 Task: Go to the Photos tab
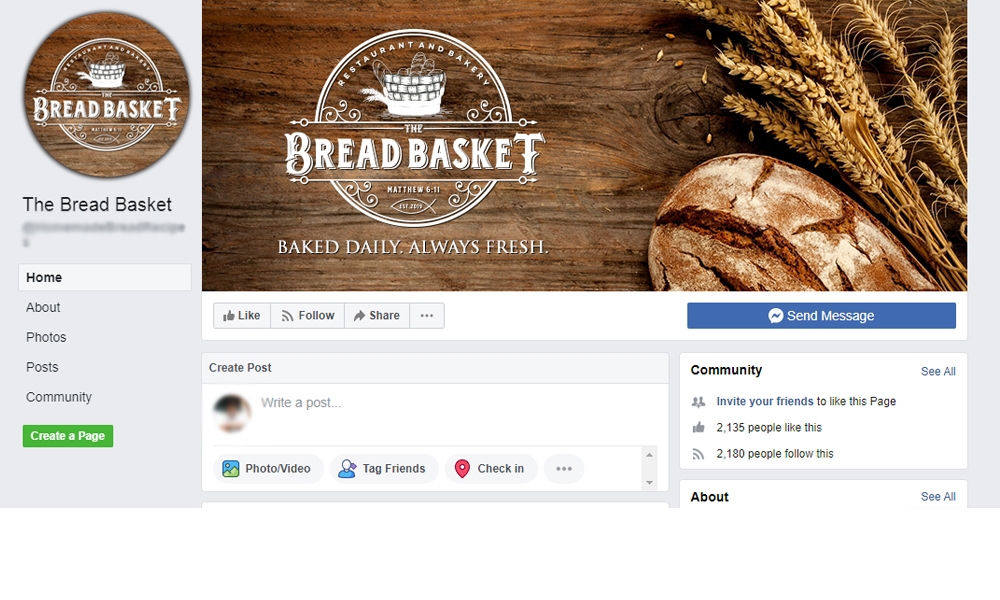tap(46, 337)
